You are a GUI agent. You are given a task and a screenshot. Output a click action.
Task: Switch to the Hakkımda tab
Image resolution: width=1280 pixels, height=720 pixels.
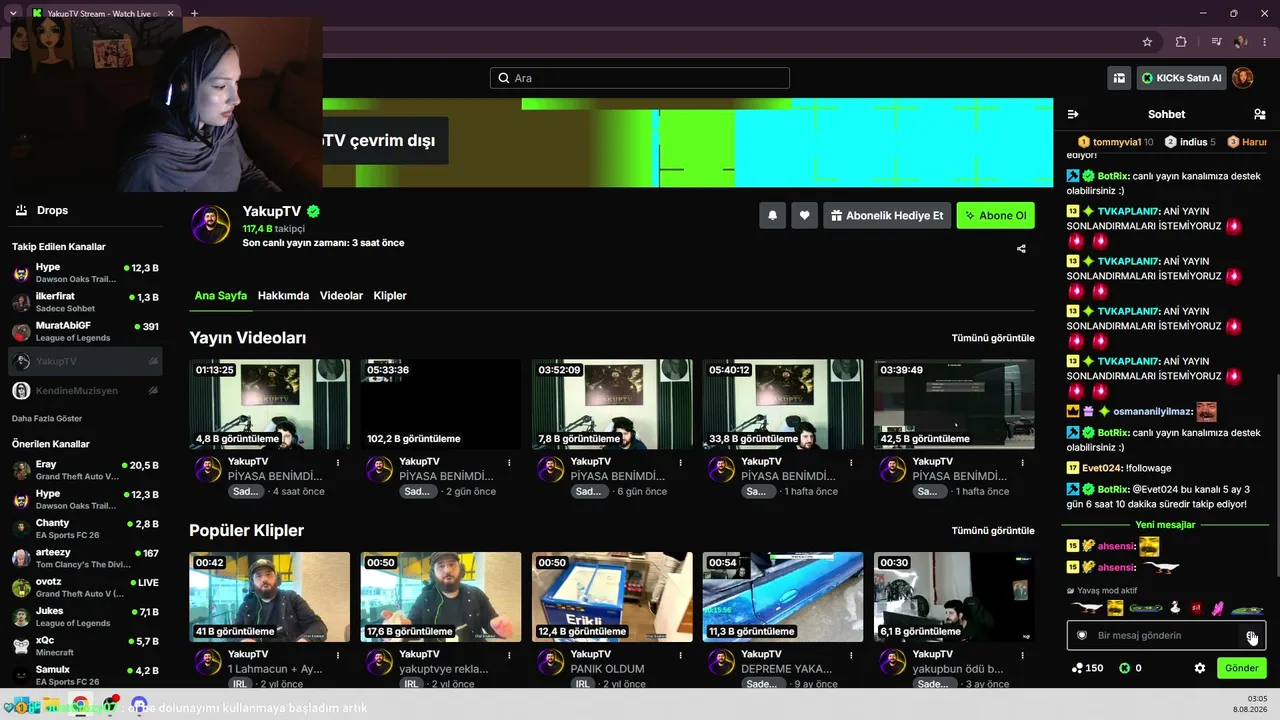point(283,296)
